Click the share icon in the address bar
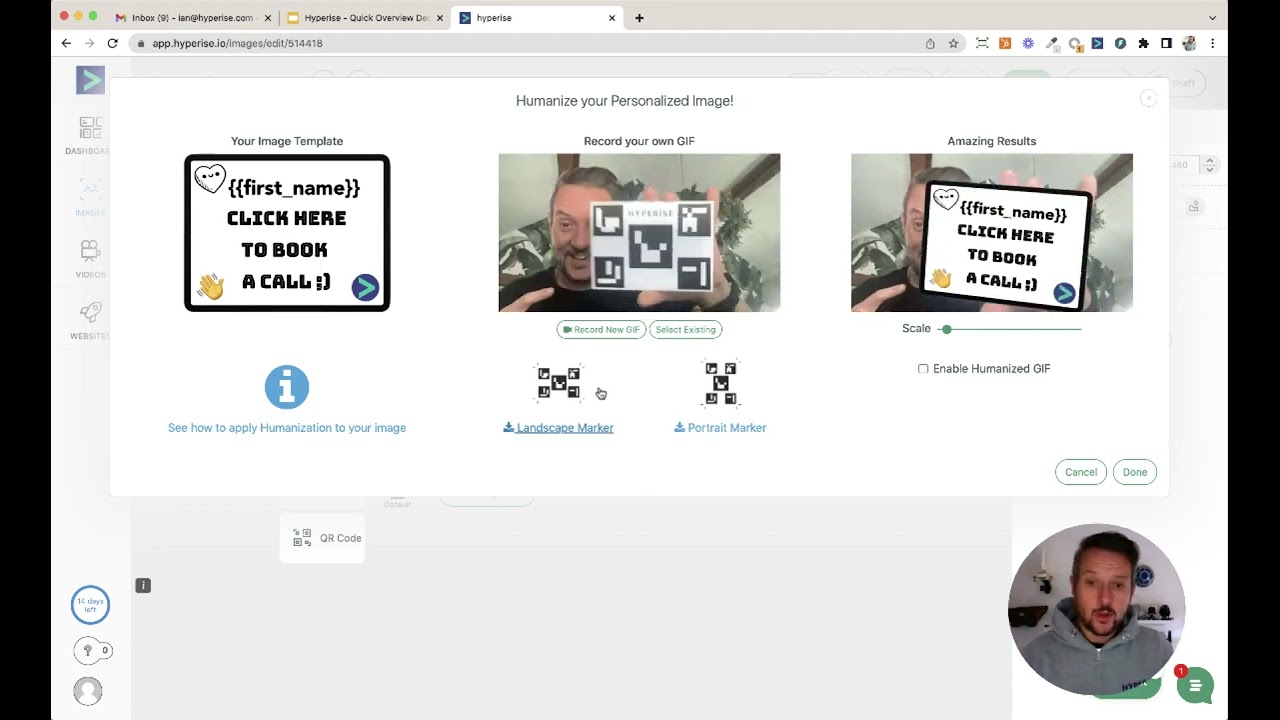The width and height of the screenshot is (1280, 720). 930,43
